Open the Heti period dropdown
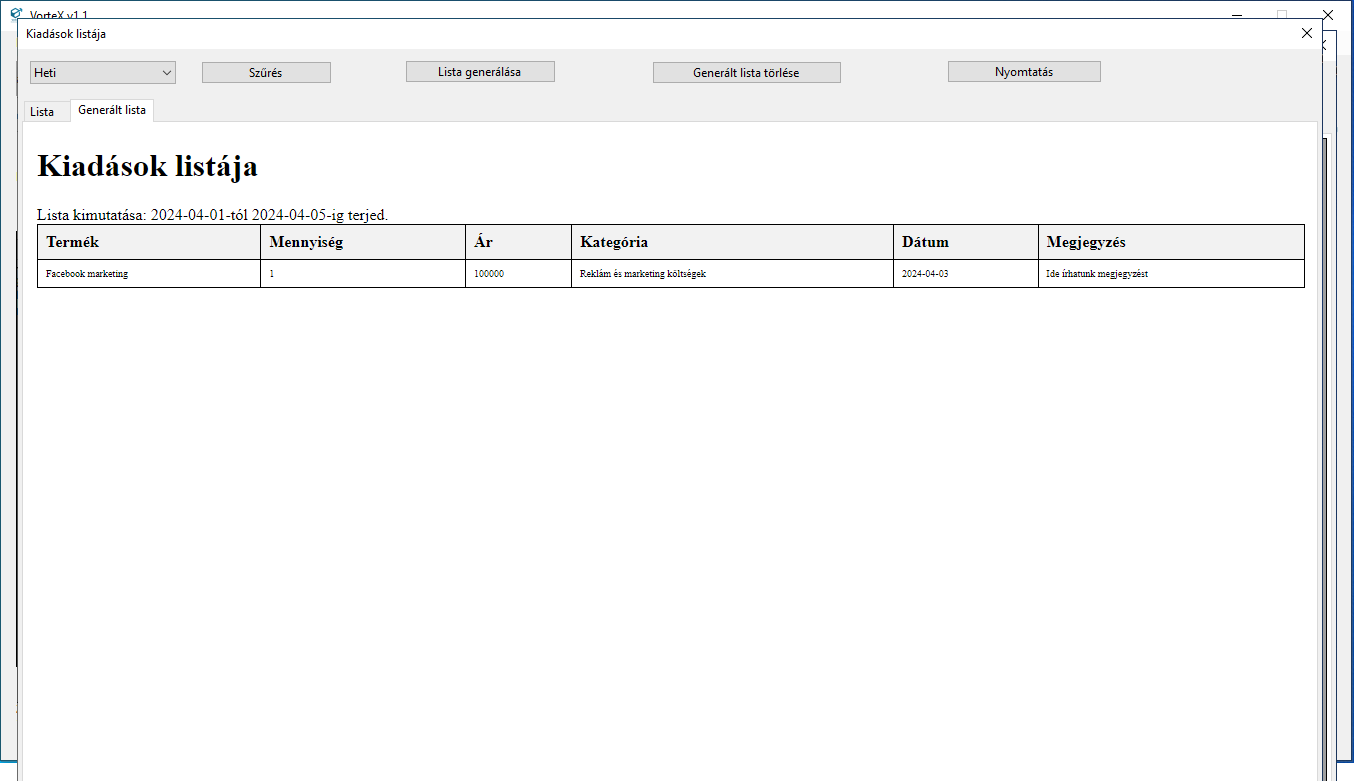This screenshot has height=781, width=1354. pyautogui.click(x=103, y=73)
